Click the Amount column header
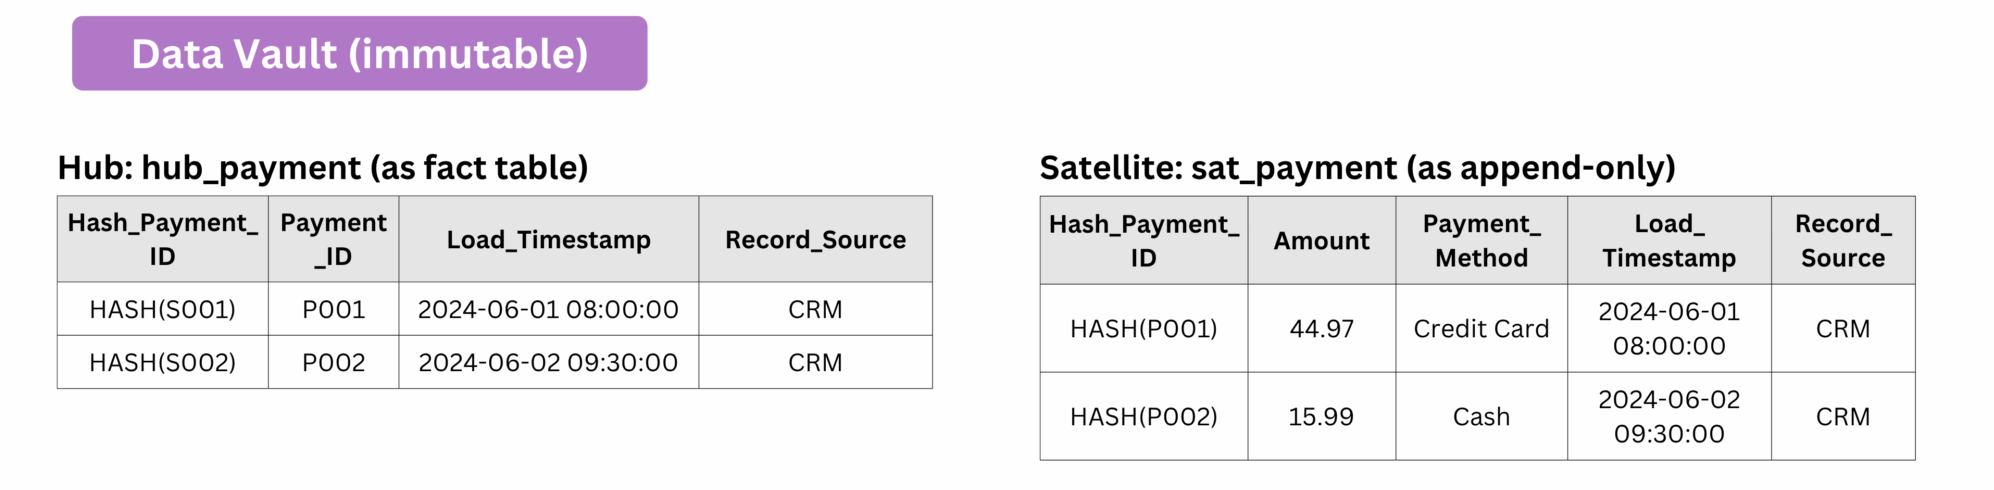 pos(1321,241)
